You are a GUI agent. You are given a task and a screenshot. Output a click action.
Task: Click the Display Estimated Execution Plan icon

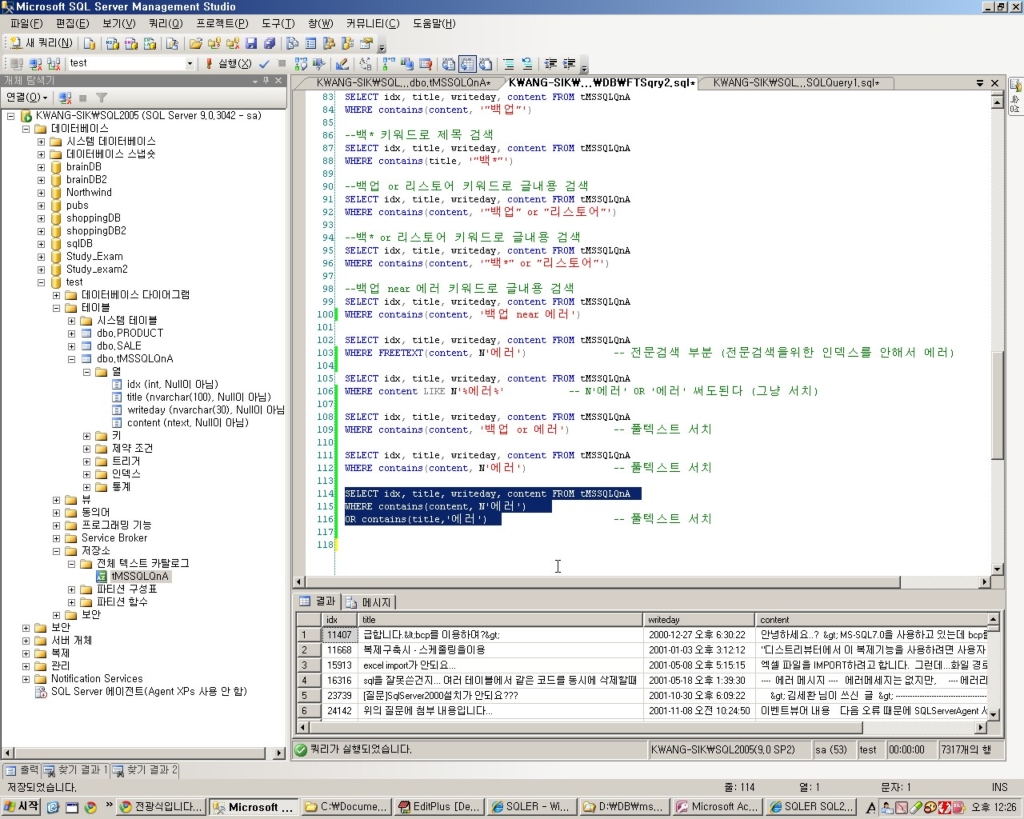tap(300, 63)
